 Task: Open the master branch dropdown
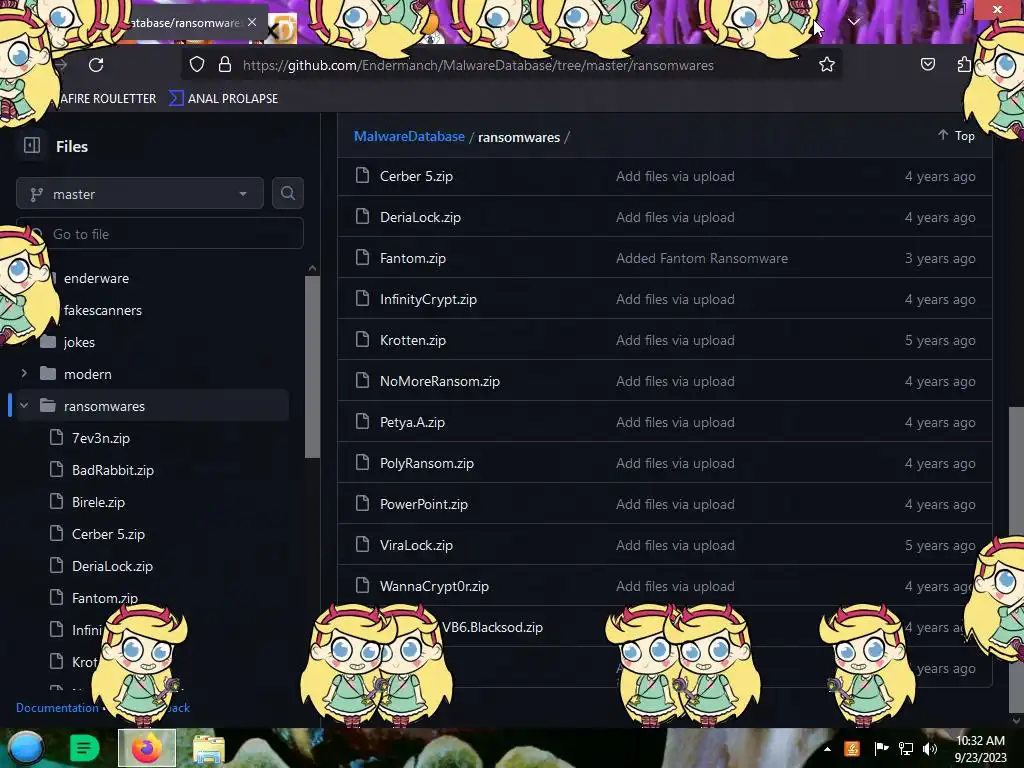[140, 193]
